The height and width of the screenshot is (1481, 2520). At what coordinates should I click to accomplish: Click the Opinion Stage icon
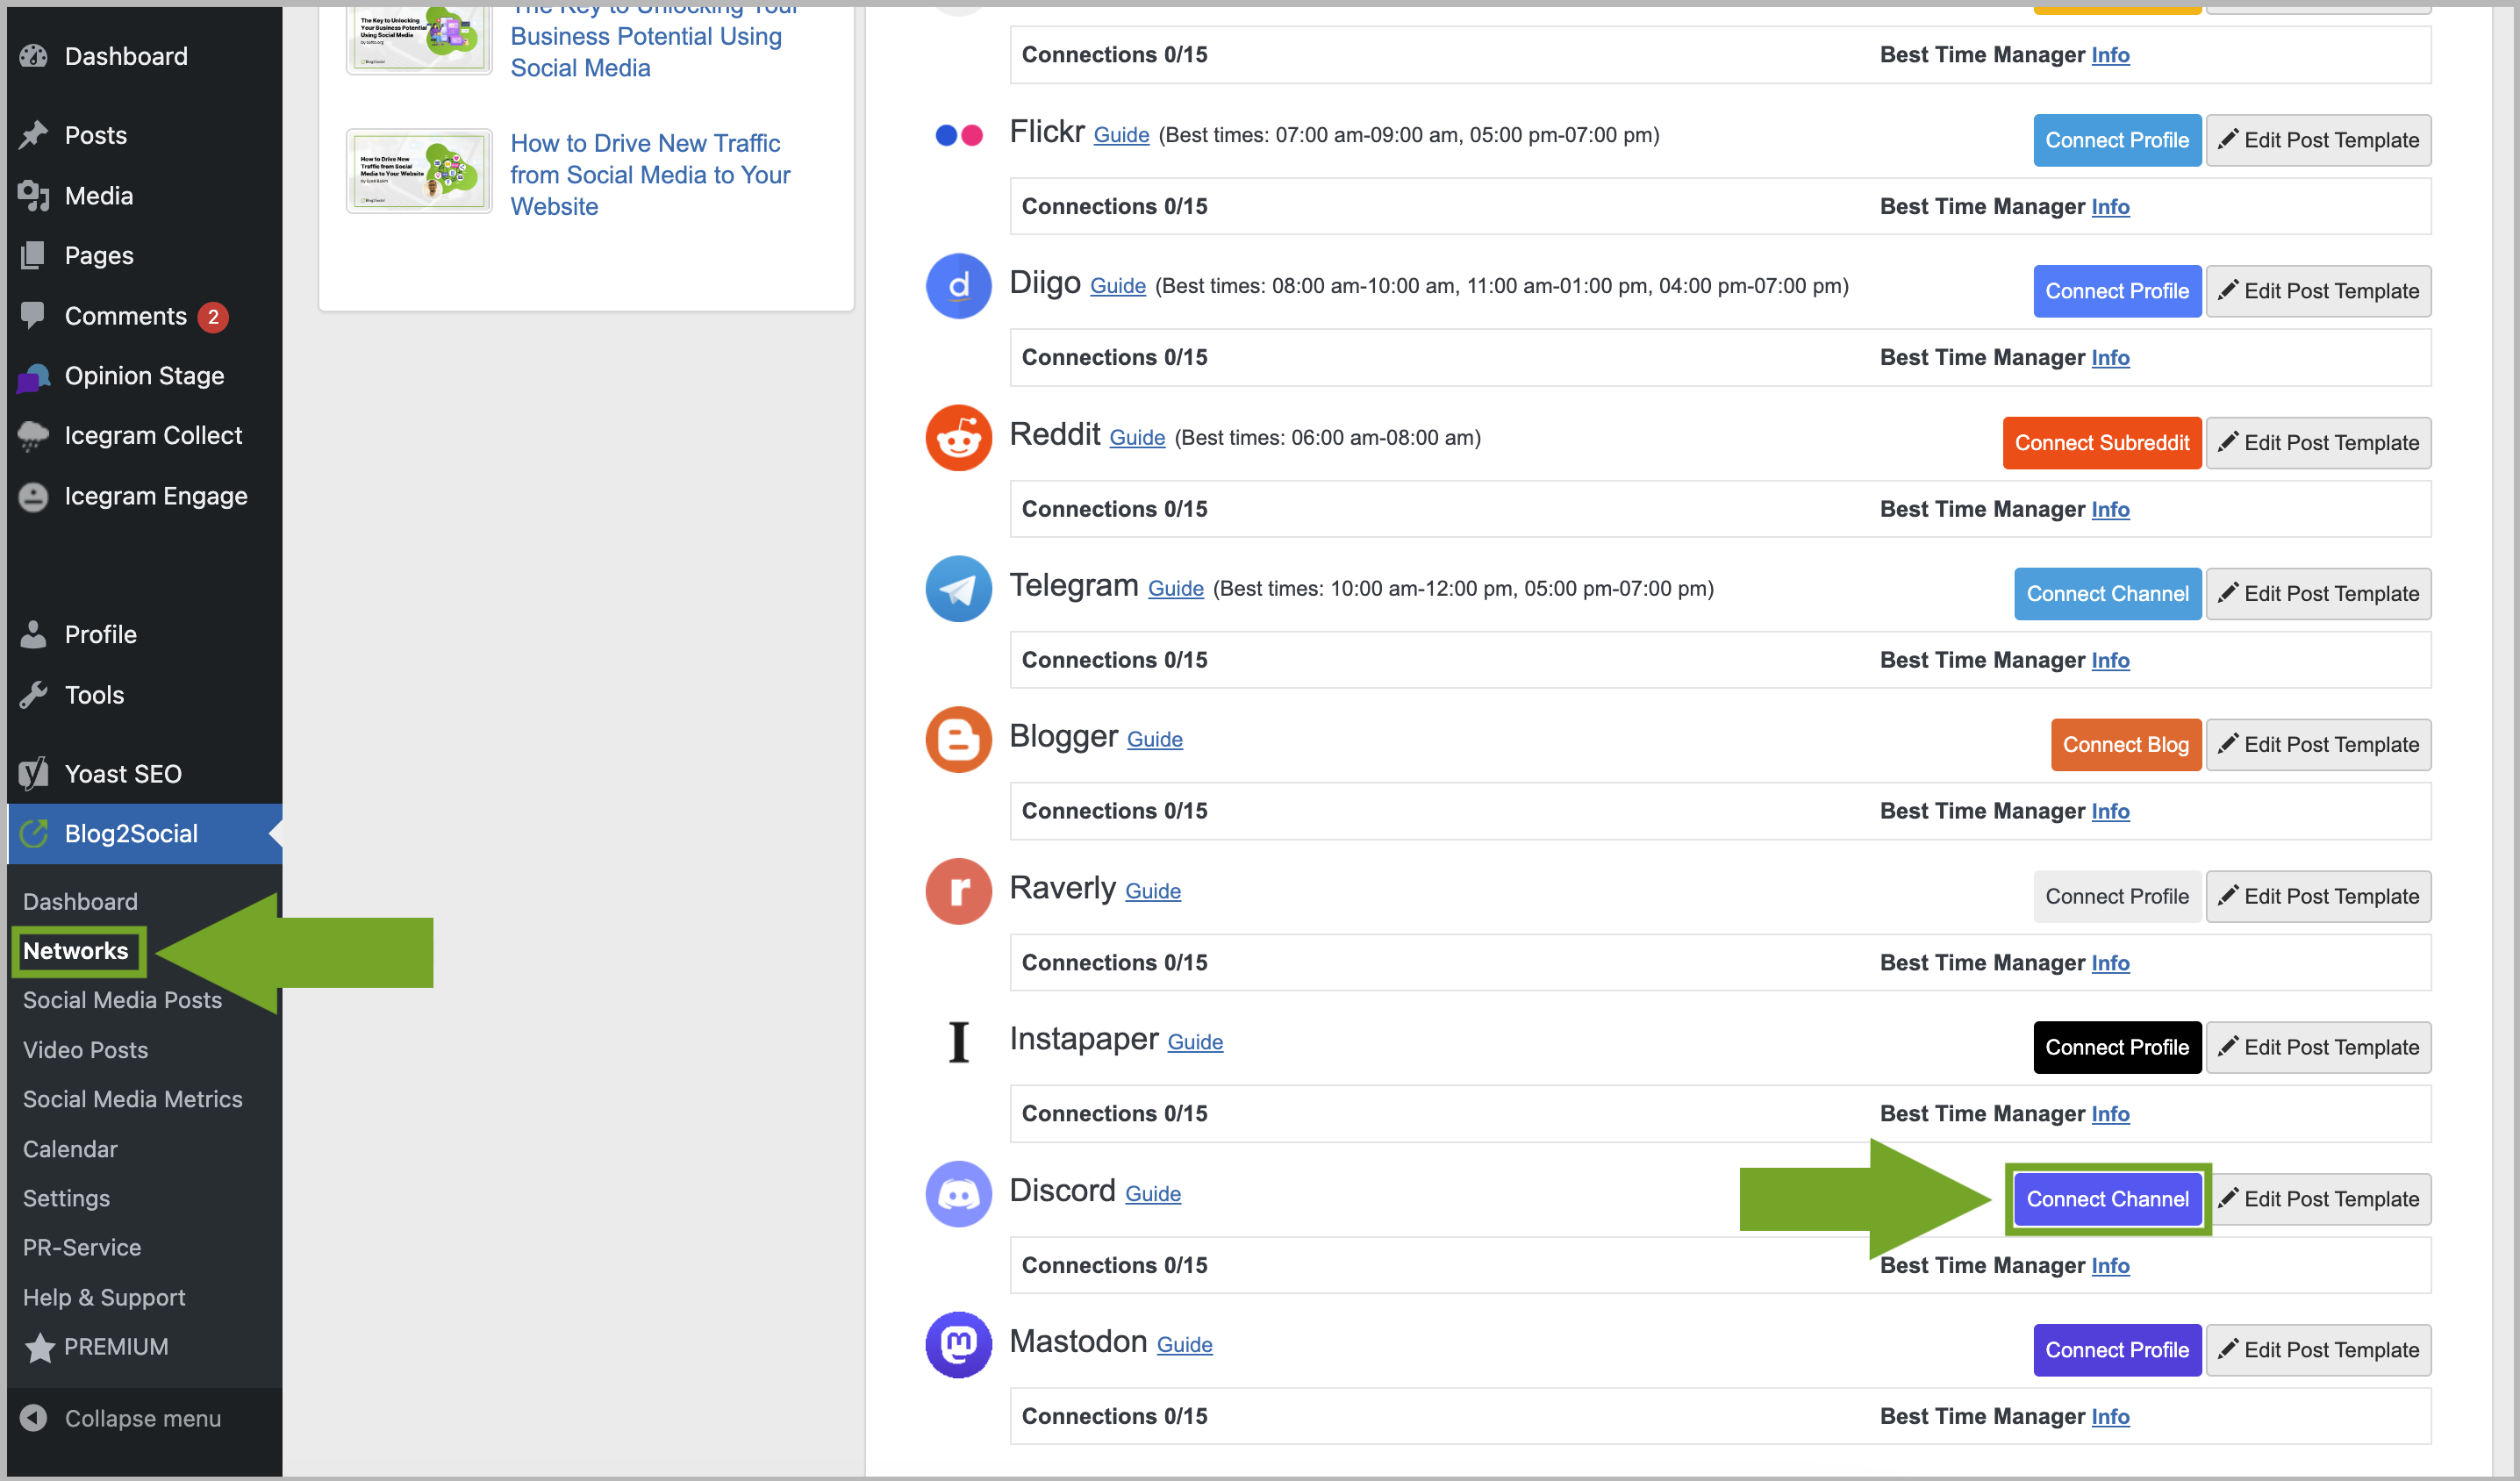point(33,377)
